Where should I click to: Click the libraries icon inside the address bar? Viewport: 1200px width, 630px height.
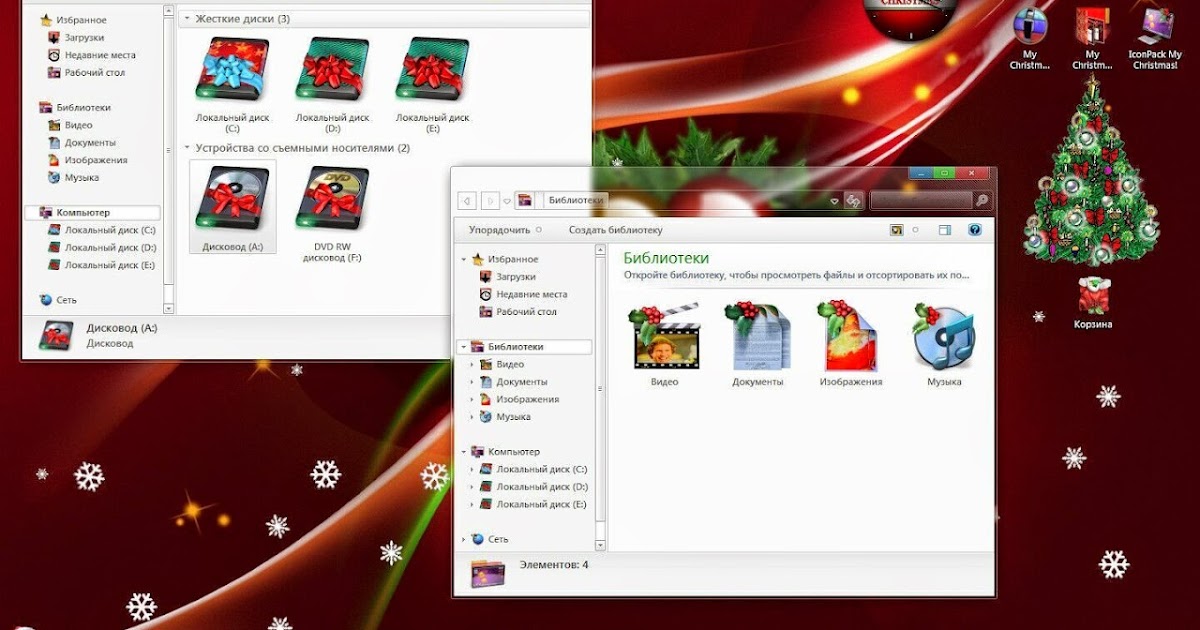click(x=525, y=201)
